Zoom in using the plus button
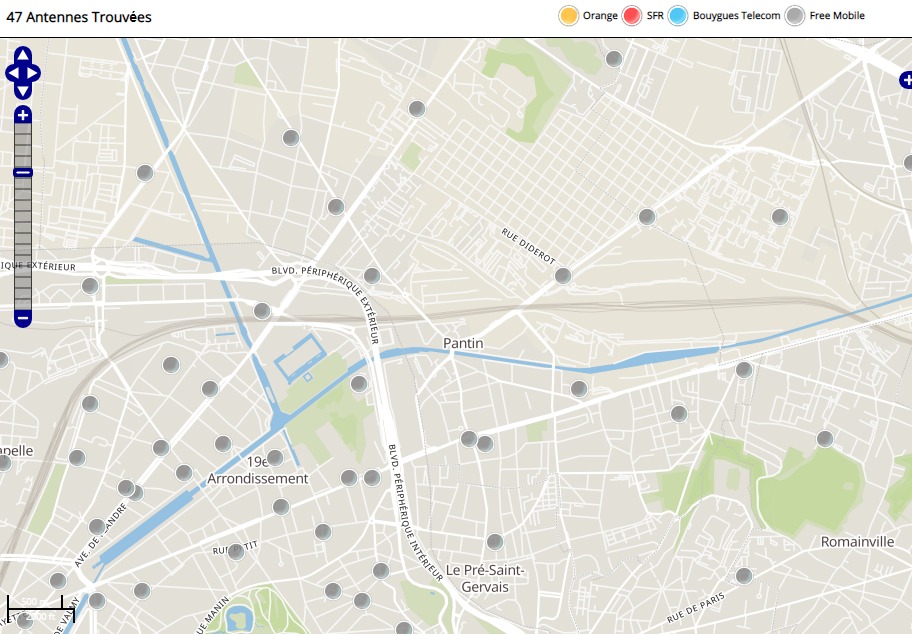 coord(23,115)
